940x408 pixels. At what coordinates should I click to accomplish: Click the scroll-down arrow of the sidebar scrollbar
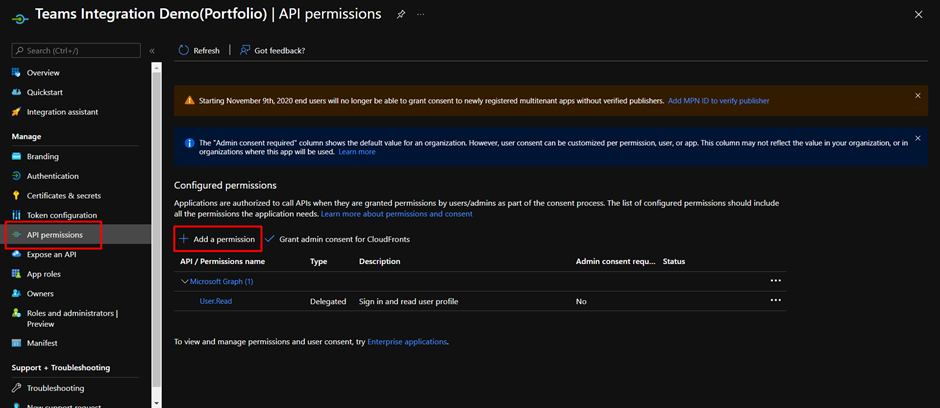coord(157,402)
